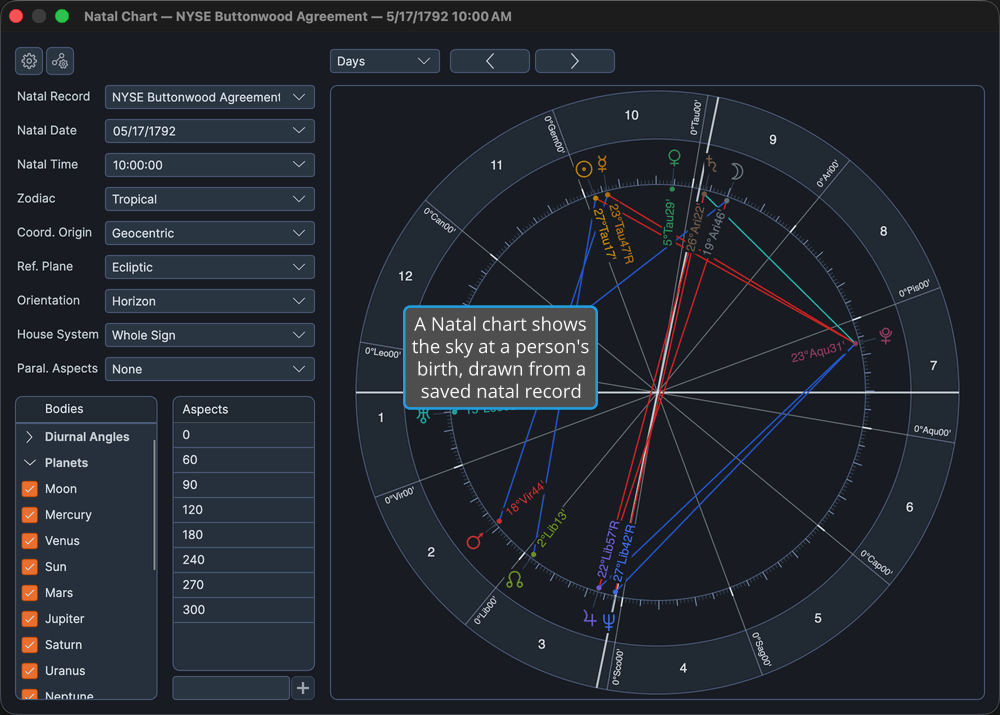Click the Mercury glyph beside the Sun
The image size is (1000, 715).
(601, 163)
